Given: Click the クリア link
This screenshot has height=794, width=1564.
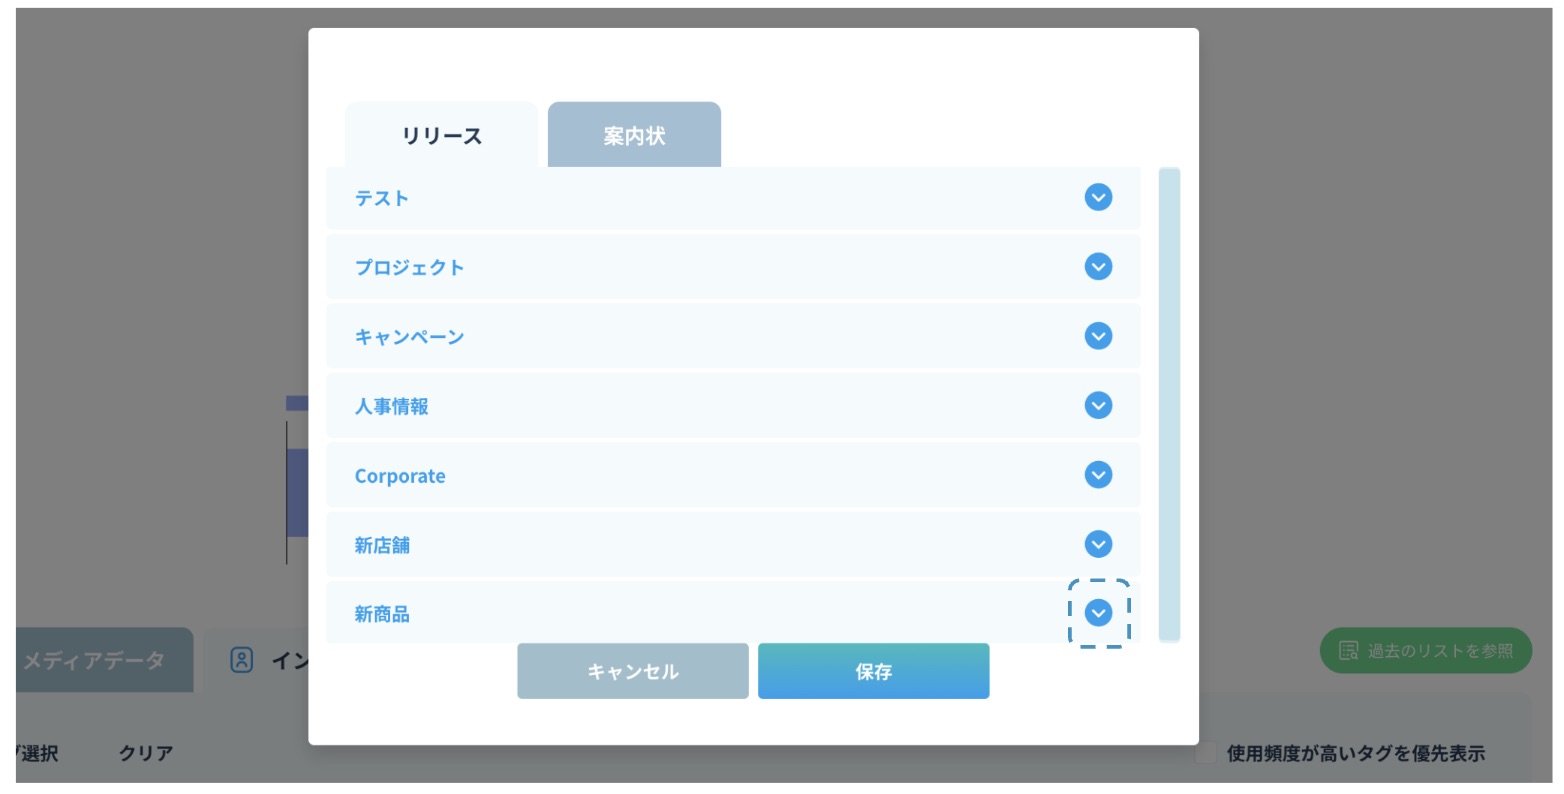Looking at the screenshot, I should (x=146, y=754).
